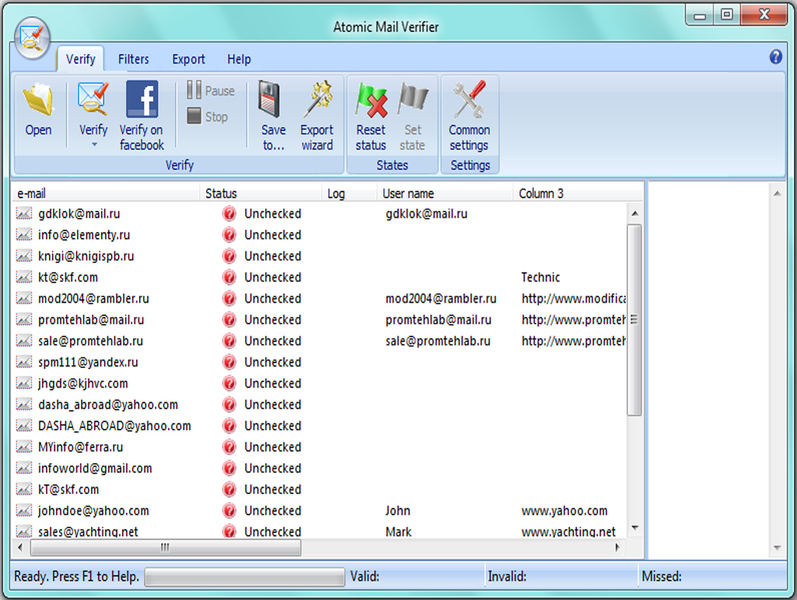Click the Reset status flag icon
Viewport: 797px width, 600px height.
(x=371, y=100)
